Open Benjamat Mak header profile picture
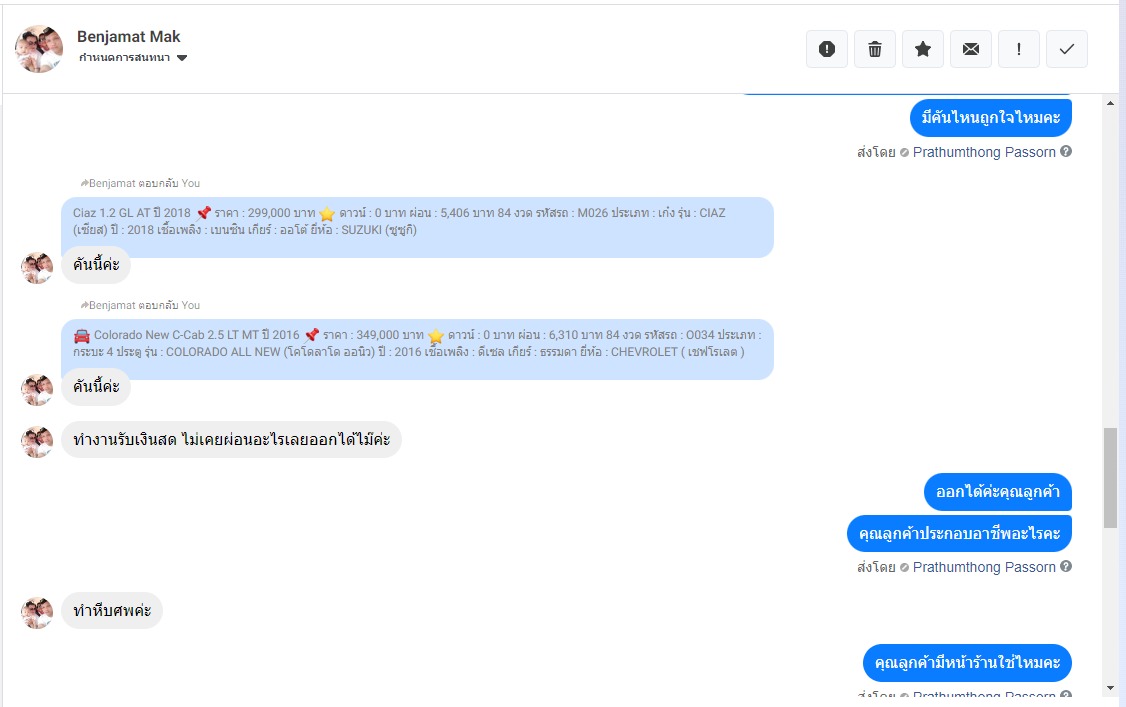This screenshot has height=707, width=1126. click(39, 49)
